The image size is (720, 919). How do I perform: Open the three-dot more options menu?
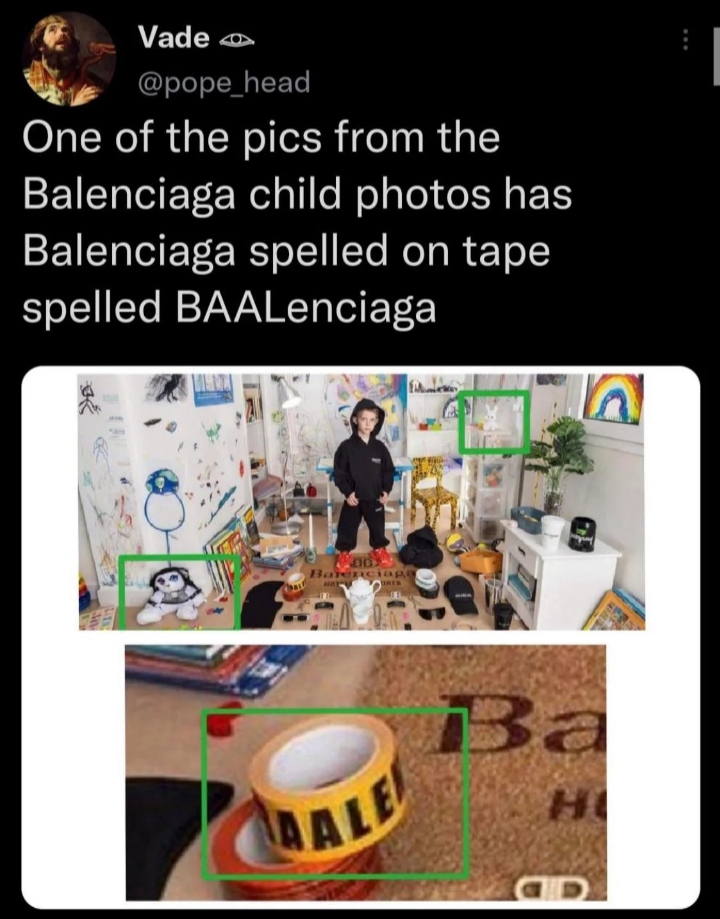[x=684, y=40]
